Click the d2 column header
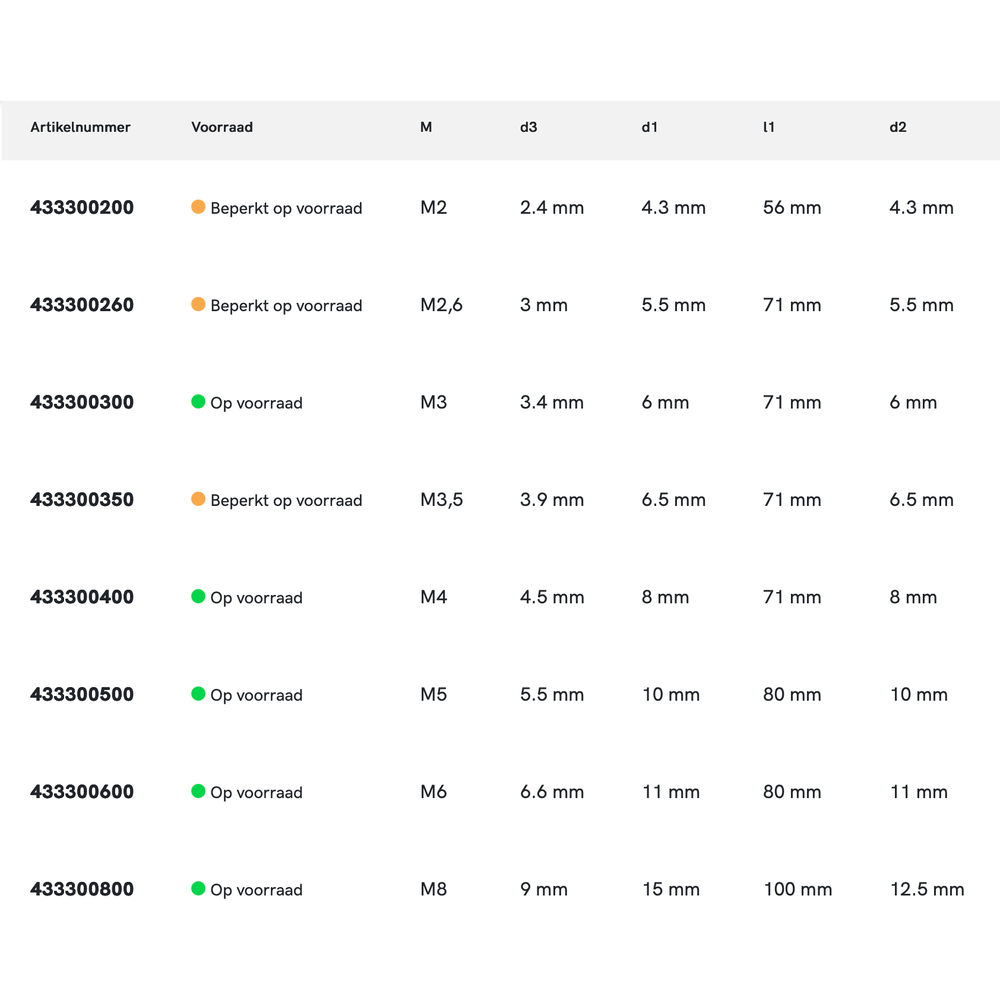Image resolution: width=1000 pixels, height=1000 pixels. (898, 128)
